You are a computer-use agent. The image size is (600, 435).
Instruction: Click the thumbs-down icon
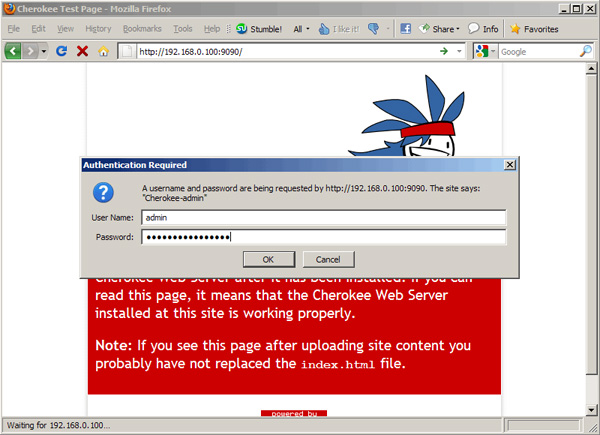click(x=373, y=29)
